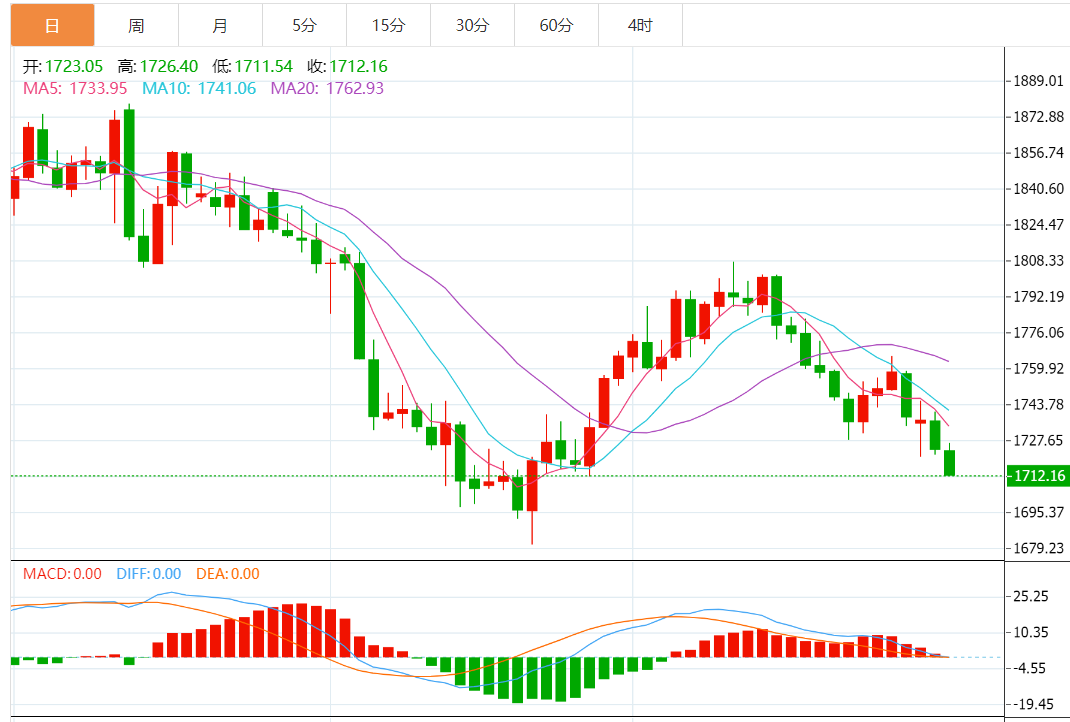Click the DIFF: 0.00 label
The width and height of the screenshot is (1070, 722).
[149, 574]
